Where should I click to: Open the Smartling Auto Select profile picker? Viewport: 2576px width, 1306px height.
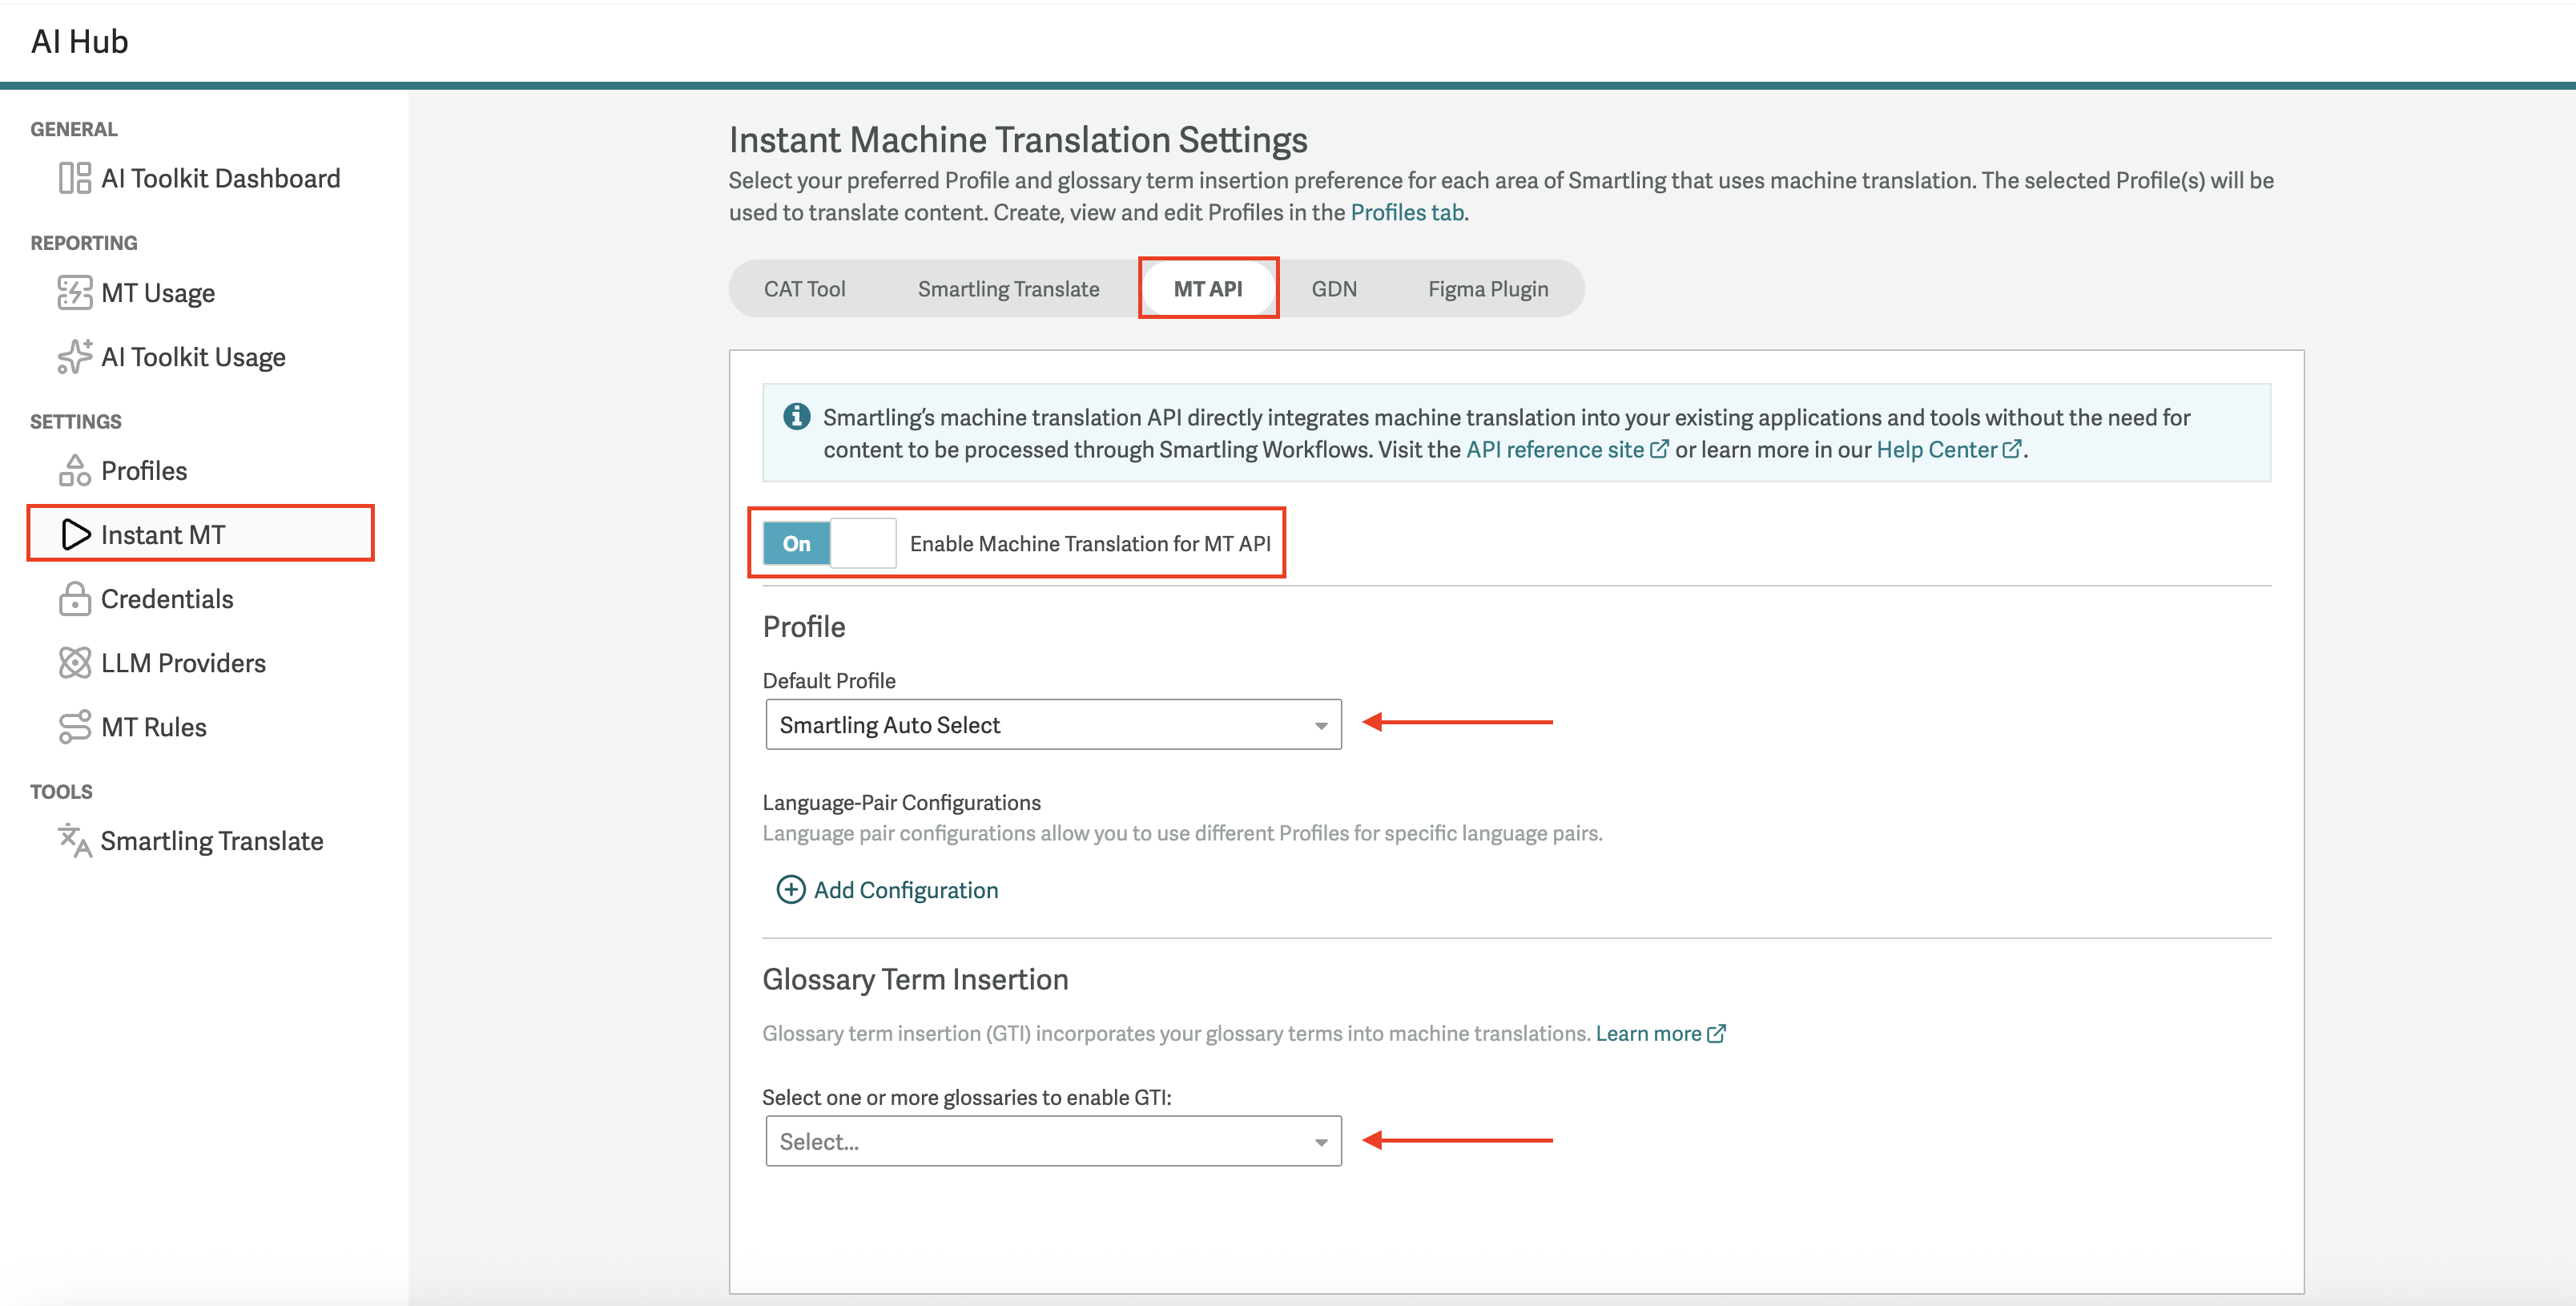pyautogui.click(x=1050, y=724)
